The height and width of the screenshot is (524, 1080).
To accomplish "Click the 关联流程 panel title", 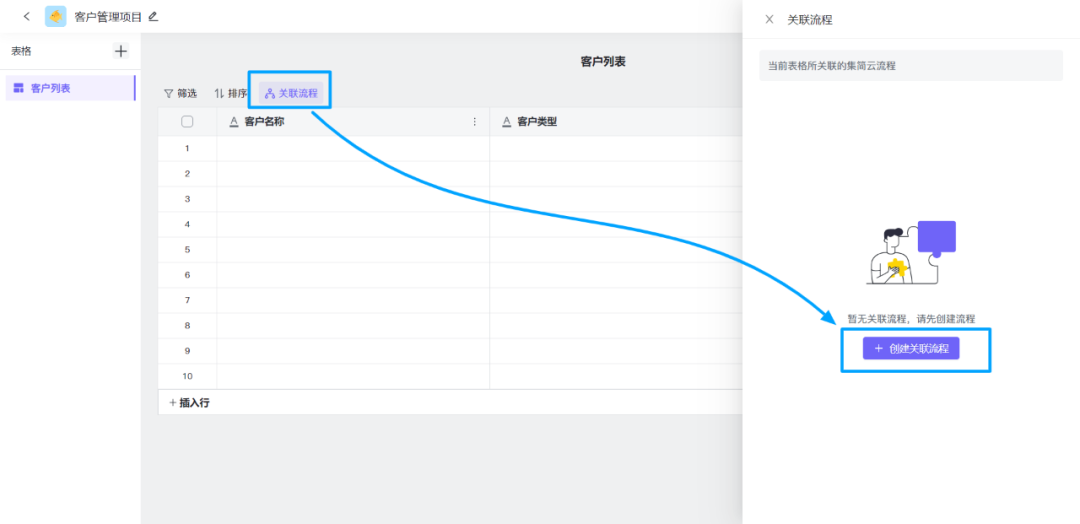I will [x=810, y=20].
